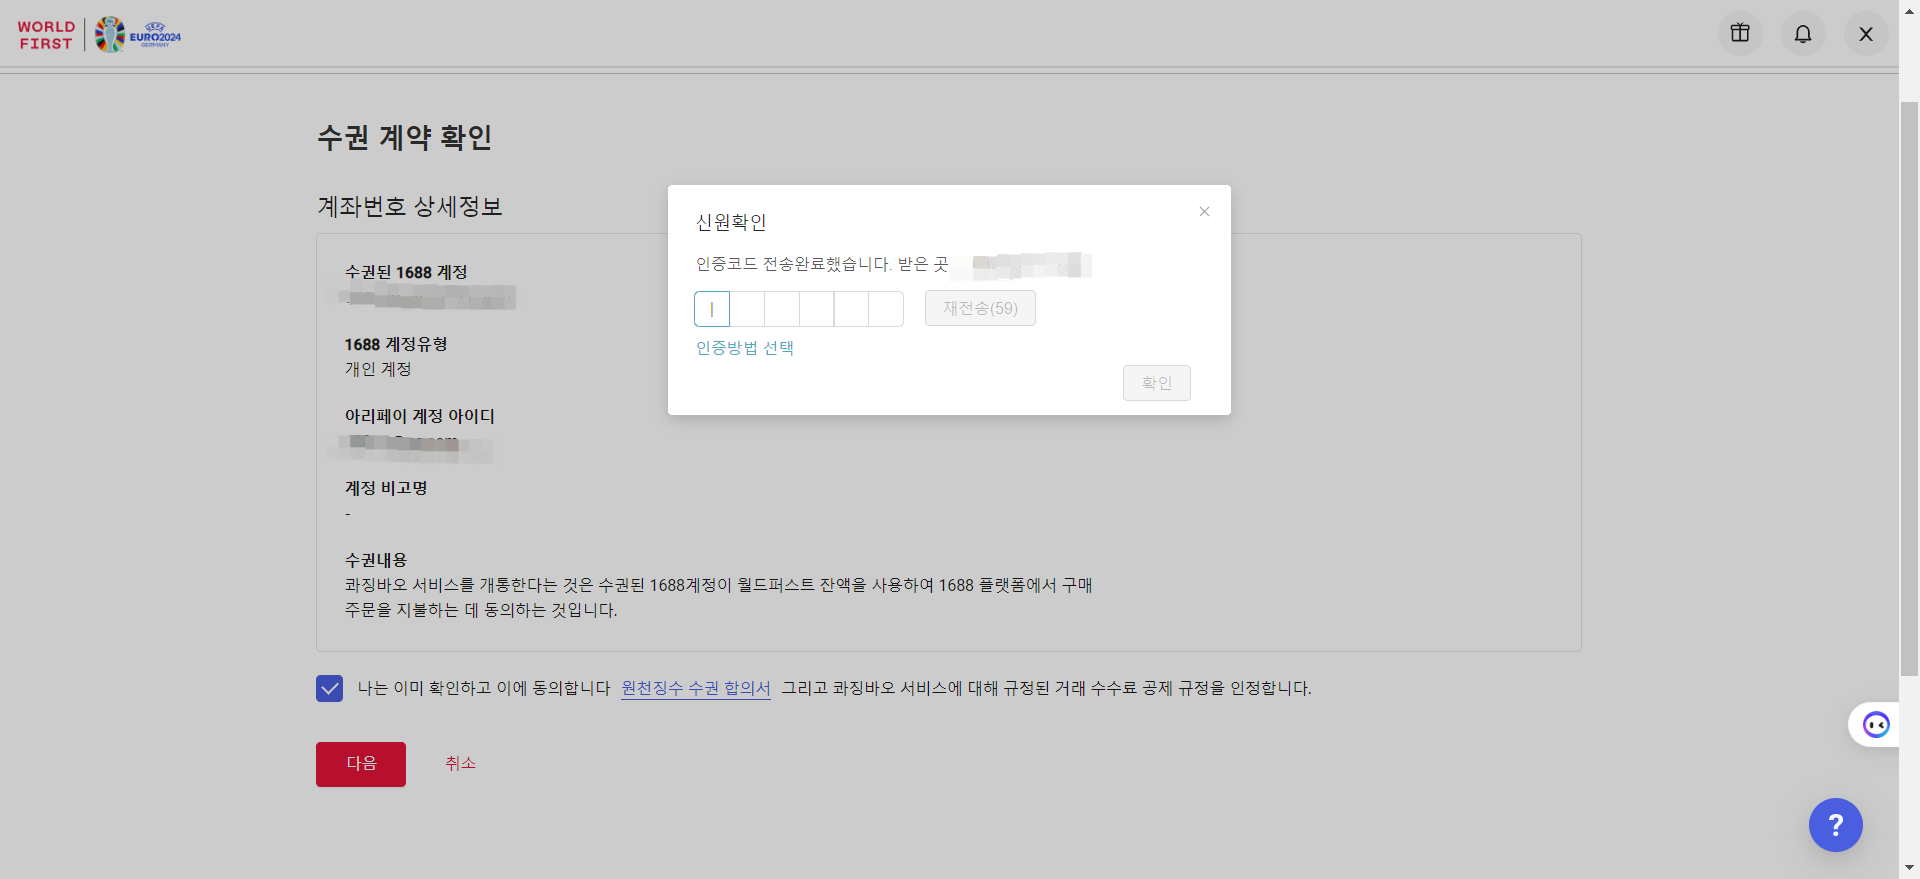Open the 원천징수 수권 합의서 link
This screenshot has width=1920, height=879.
coord(695,688)
